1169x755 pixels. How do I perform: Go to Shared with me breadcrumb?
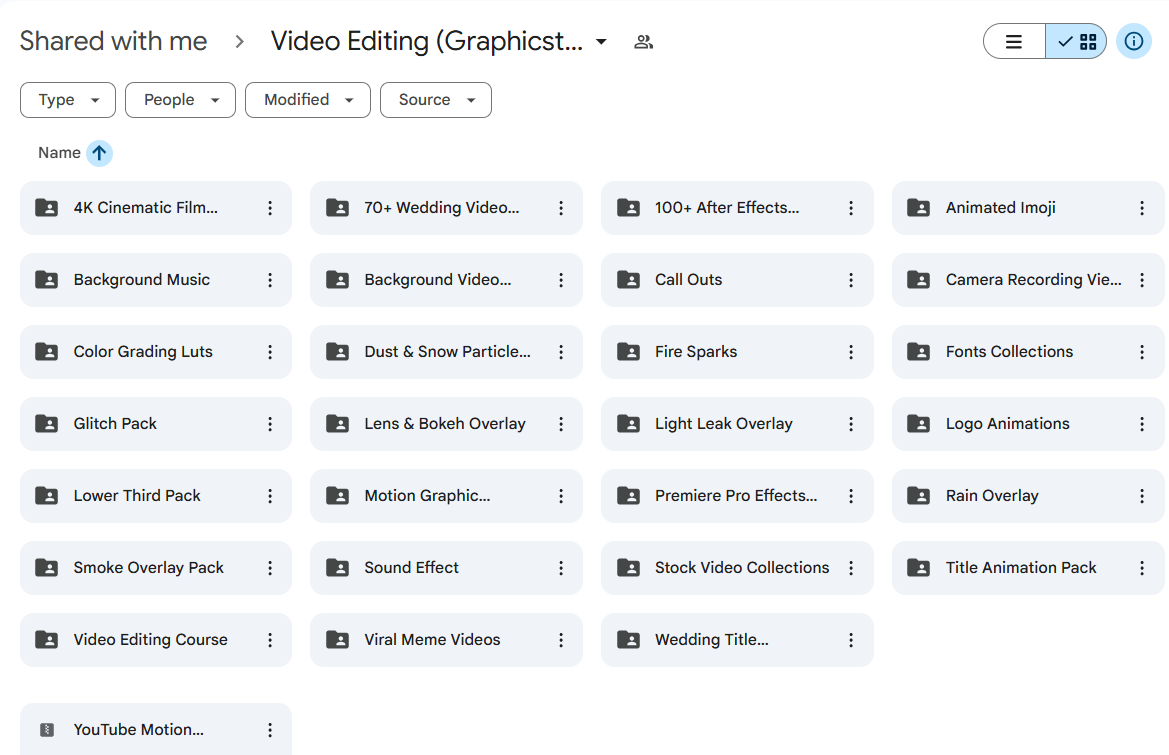click(x=113, y=41)
